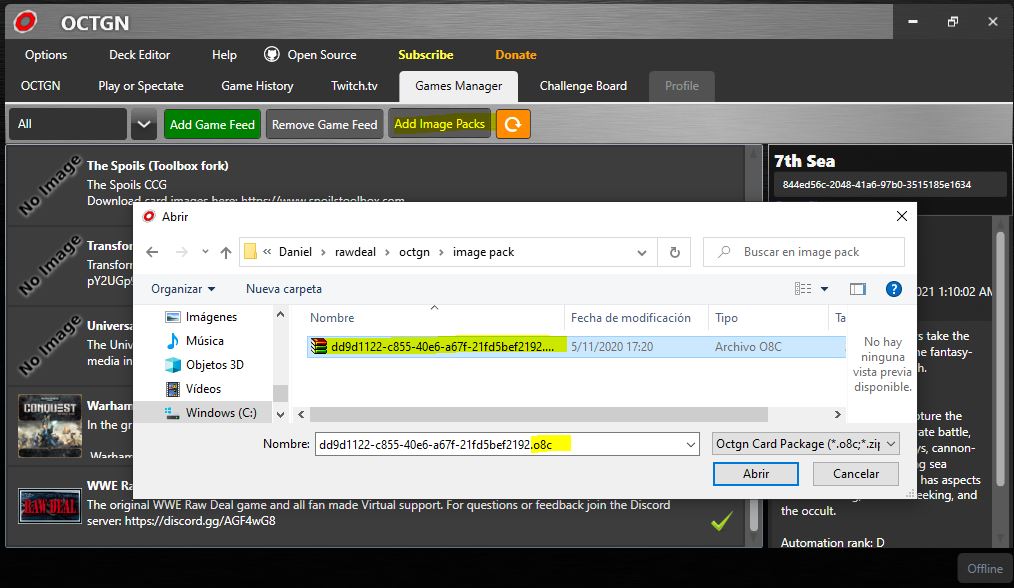The image size is (1014, 588).
Task: Open the Deck Editor menu
Action: [x=140, y=55]
